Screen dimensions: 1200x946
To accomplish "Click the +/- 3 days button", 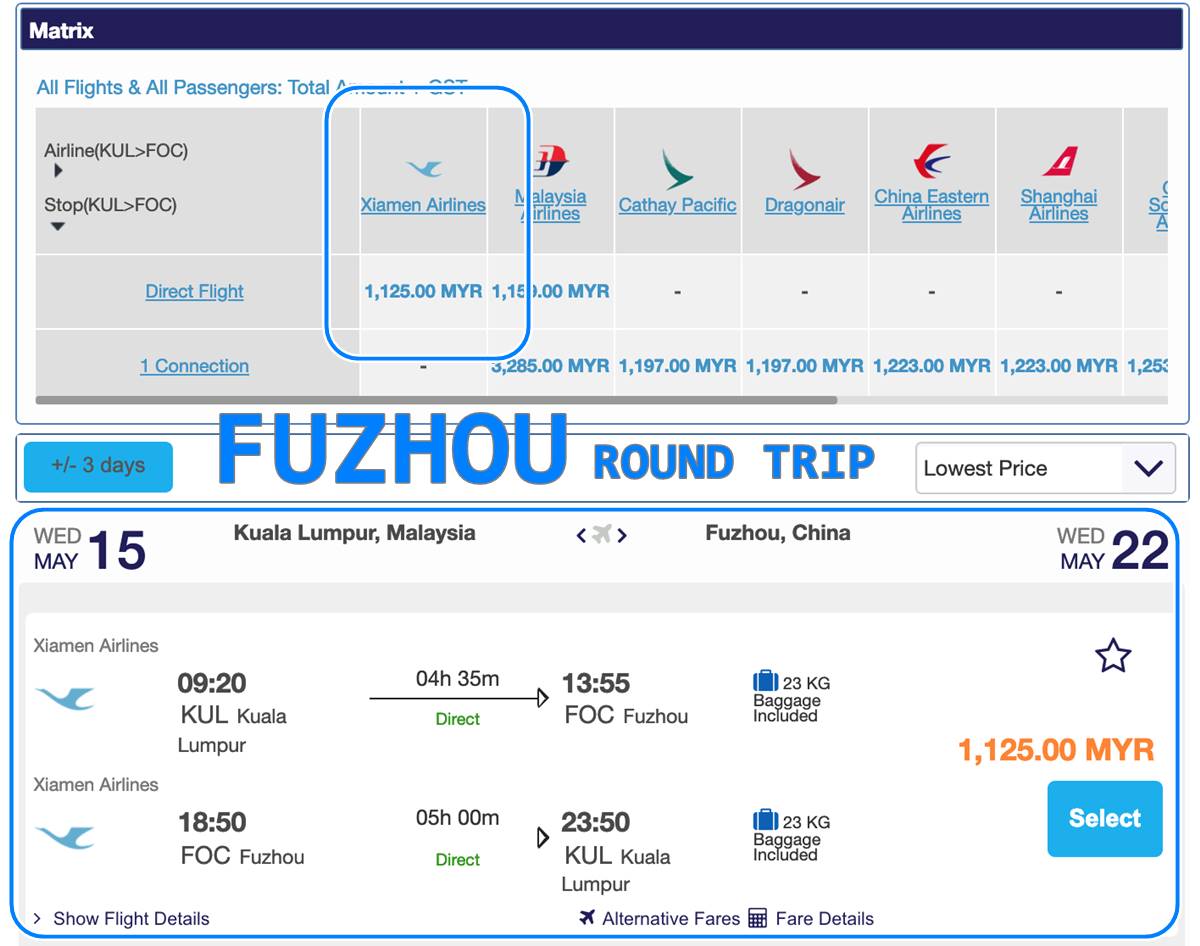I will click(x=98, y=466).
